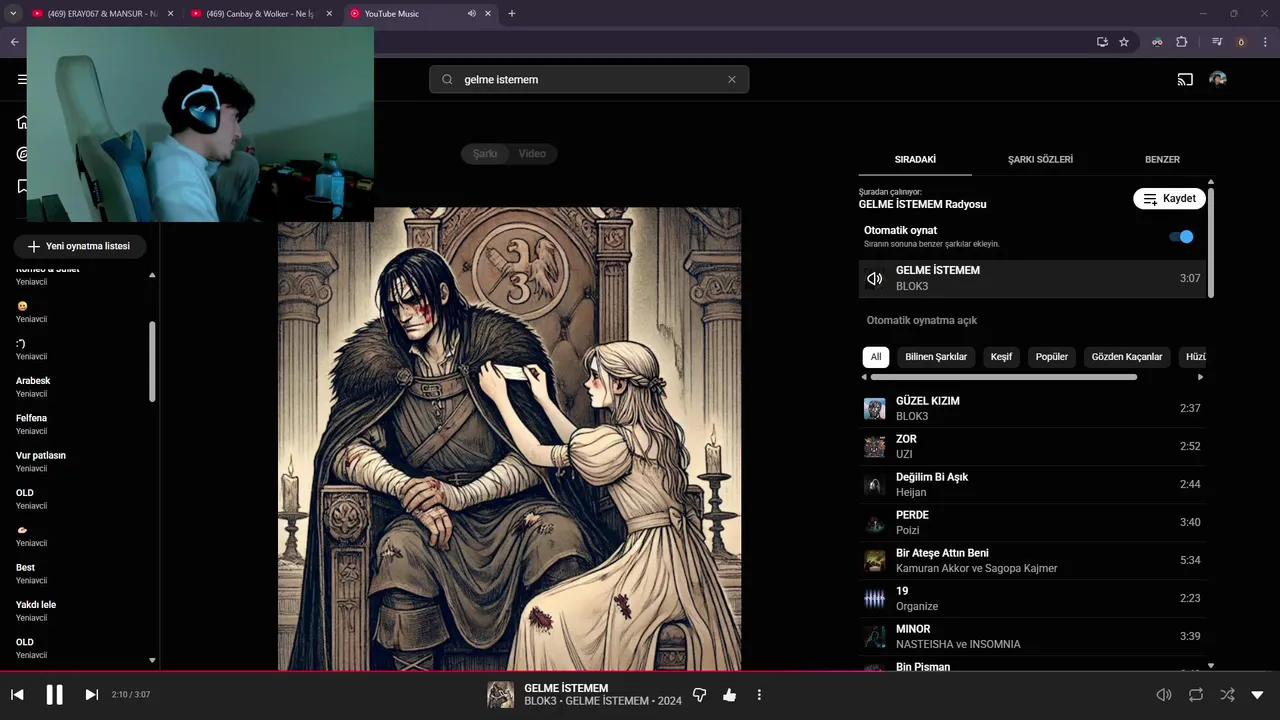Click the filter chips horizontal scrollbar
1280x720 pixels.
click(1004, 377)
